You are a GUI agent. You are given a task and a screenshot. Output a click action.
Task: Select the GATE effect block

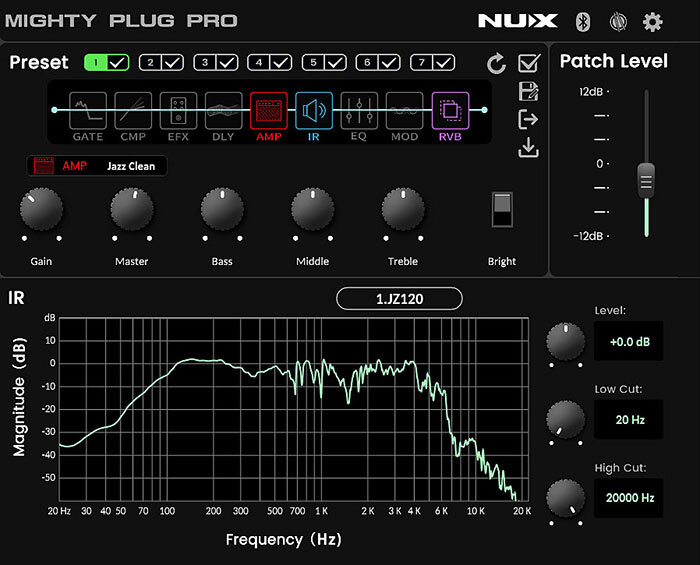coord(88,111)
